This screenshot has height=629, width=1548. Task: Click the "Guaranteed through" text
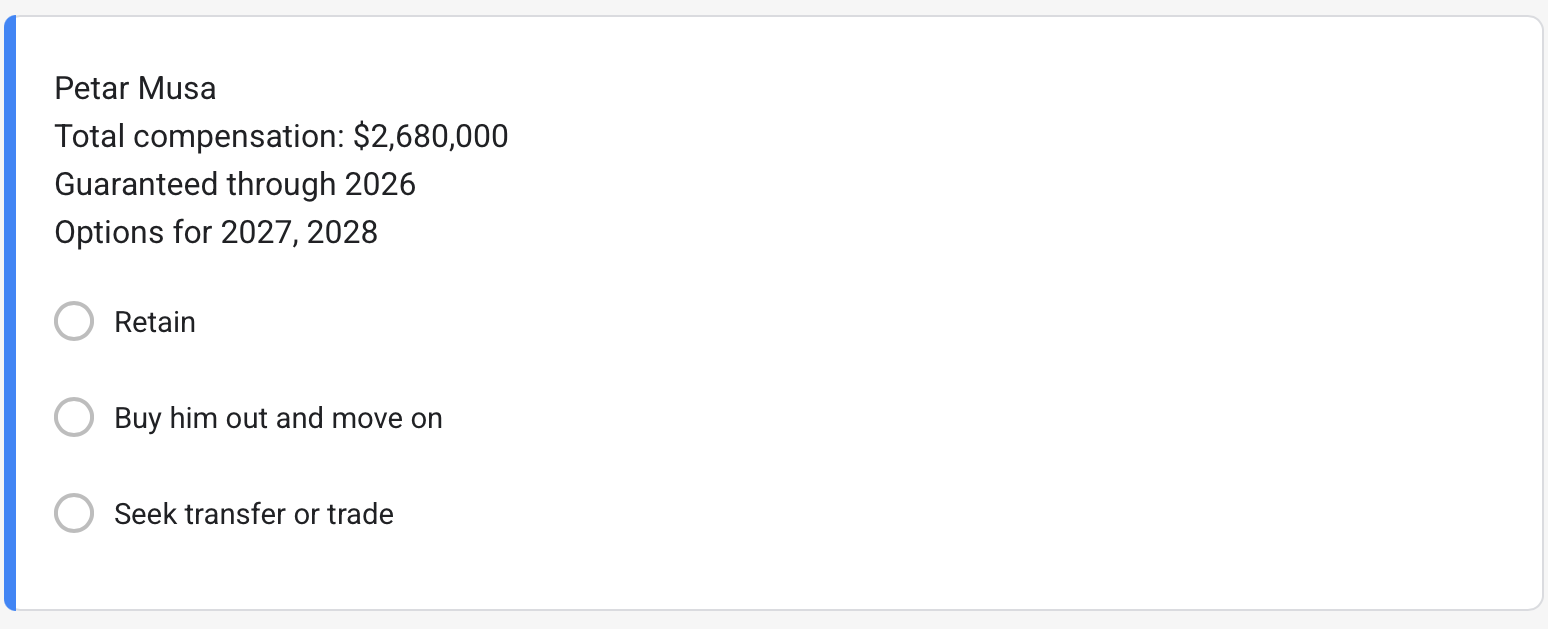coord(195,184)
